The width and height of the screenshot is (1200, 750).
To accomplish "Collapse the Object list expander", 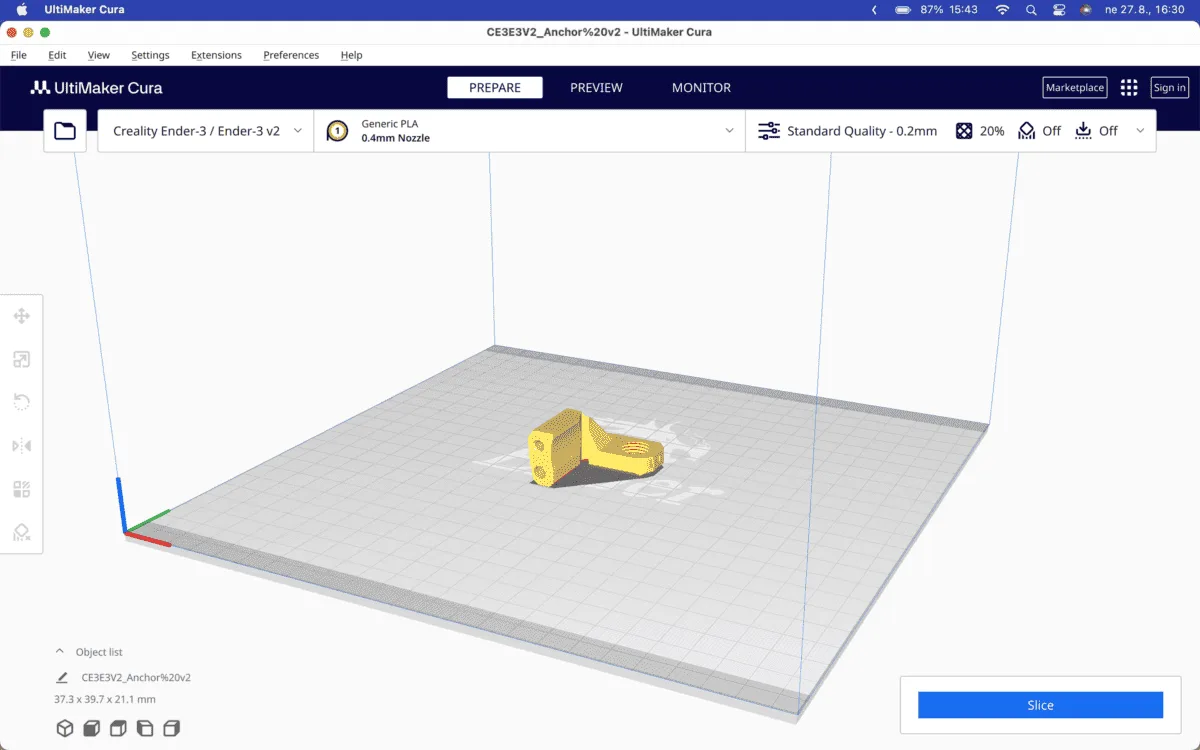I will tap(60, 651).
